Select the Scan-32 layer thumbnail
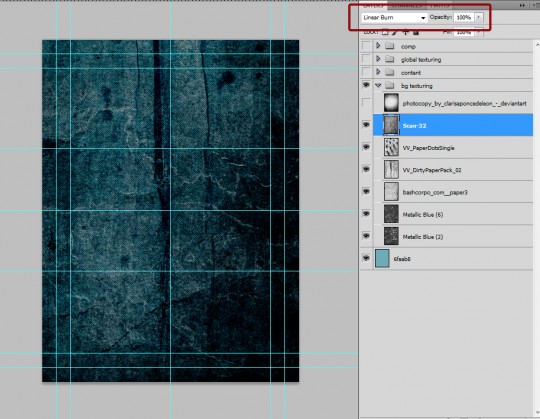Image resolution: width=540 pixels, height=419 pixels. [x=391, y=125]
